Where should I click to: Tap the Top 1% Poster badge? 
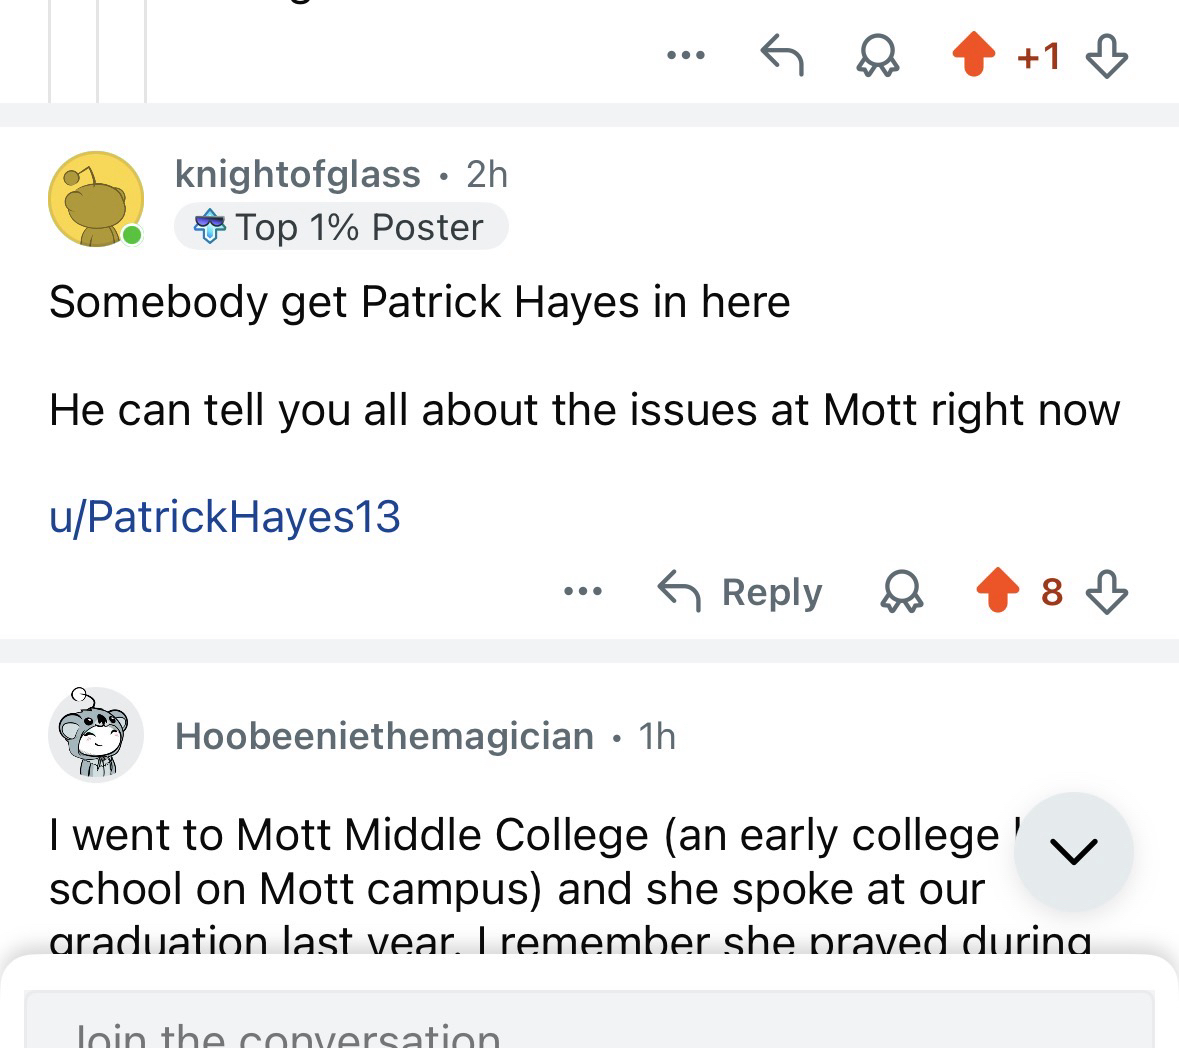coord(341,227)
